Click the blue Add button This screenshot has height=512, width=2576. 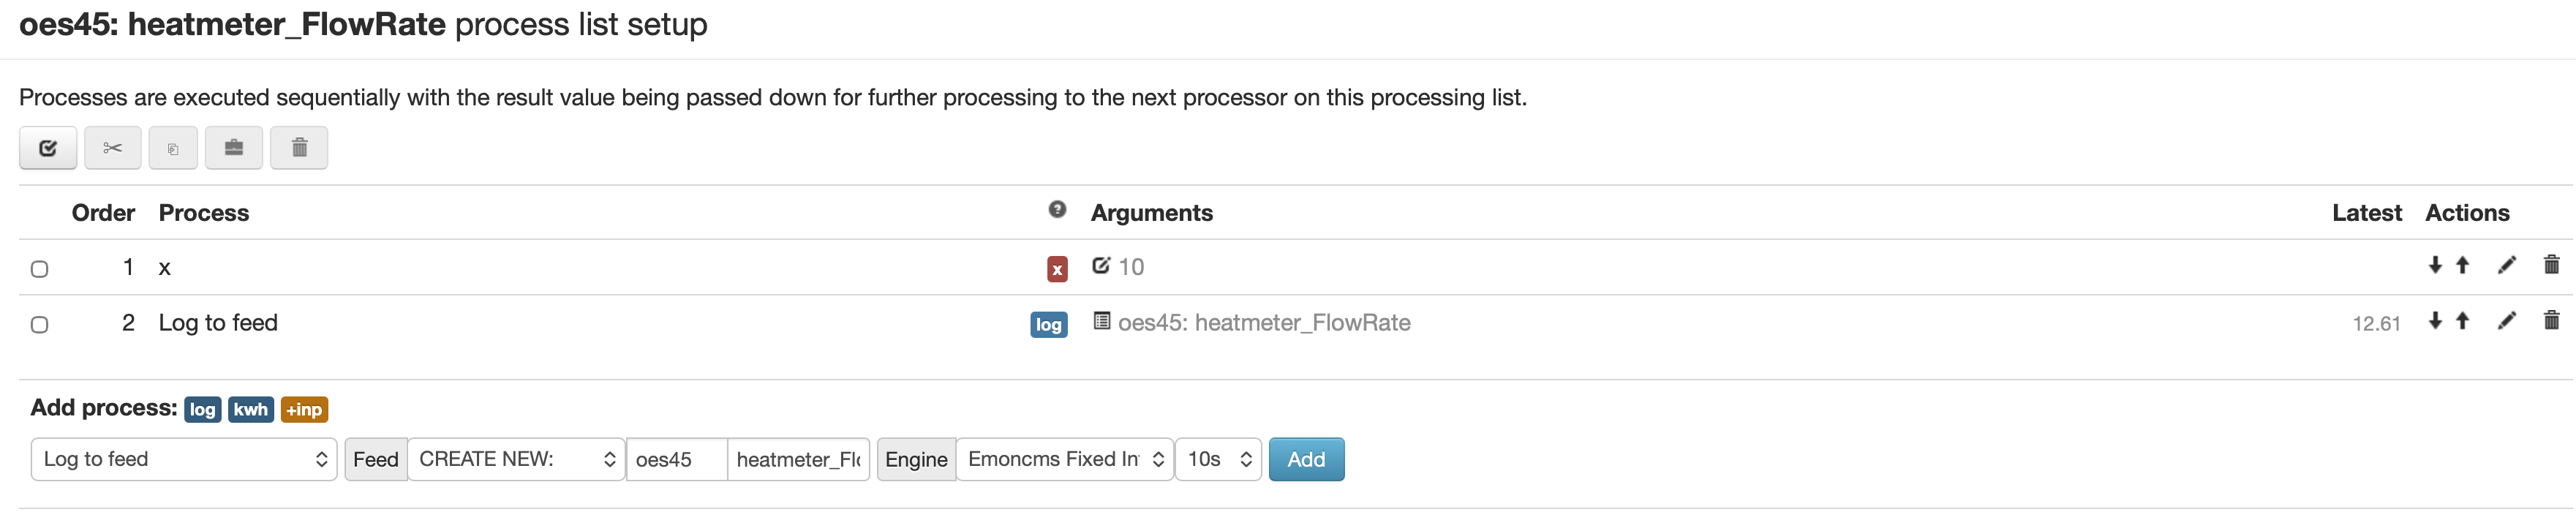tap(1305, 459)
